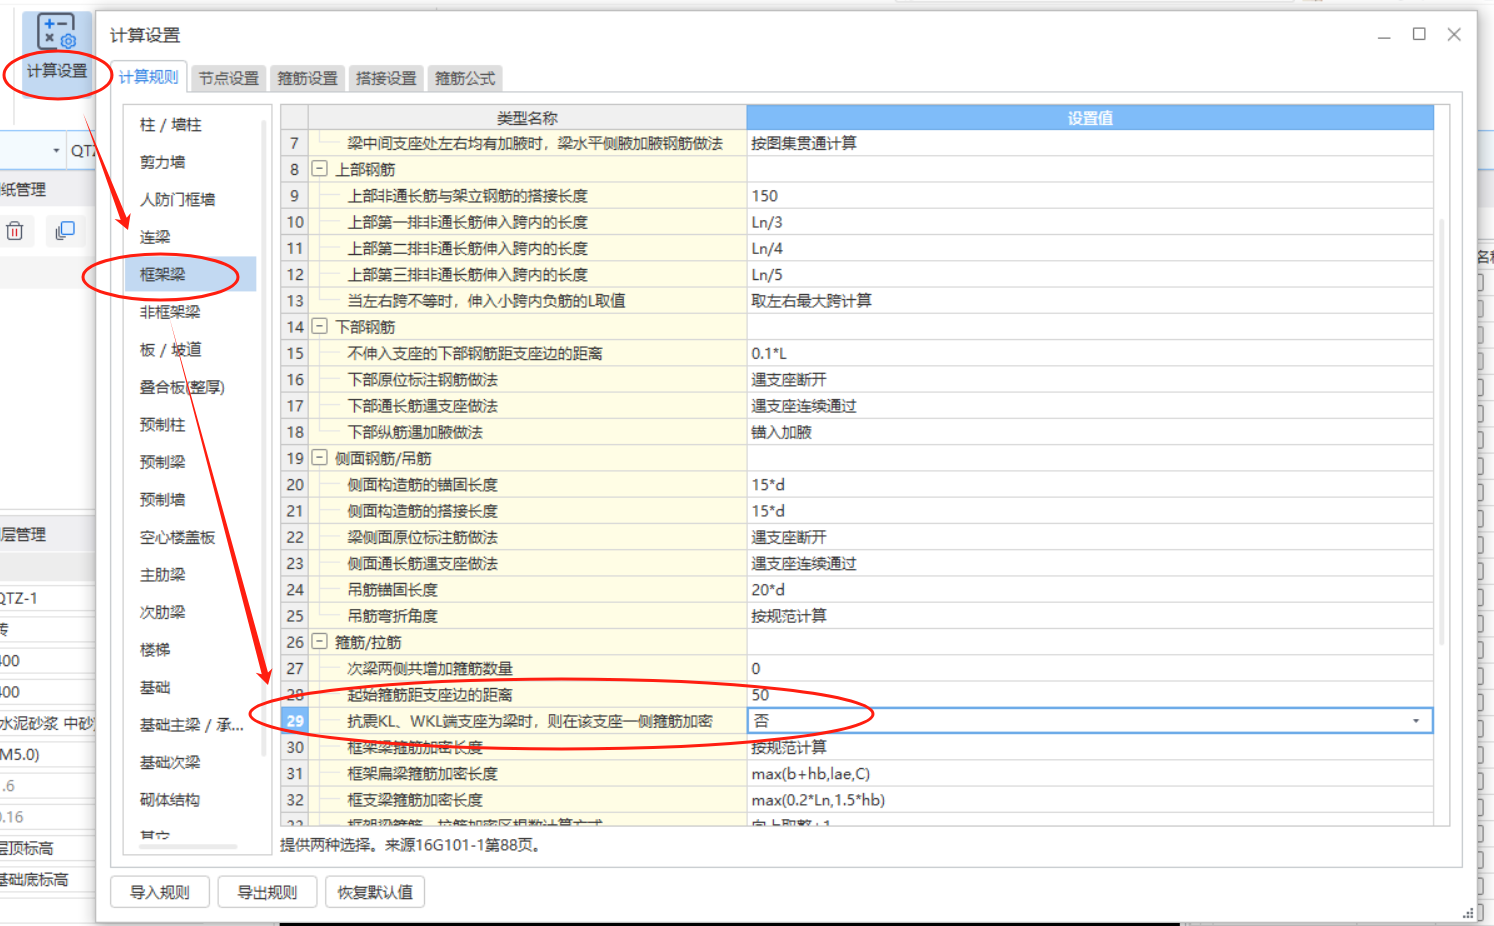
Task: Collapse the 下部钢筋 group in row 14
Action: click(320, 326)
